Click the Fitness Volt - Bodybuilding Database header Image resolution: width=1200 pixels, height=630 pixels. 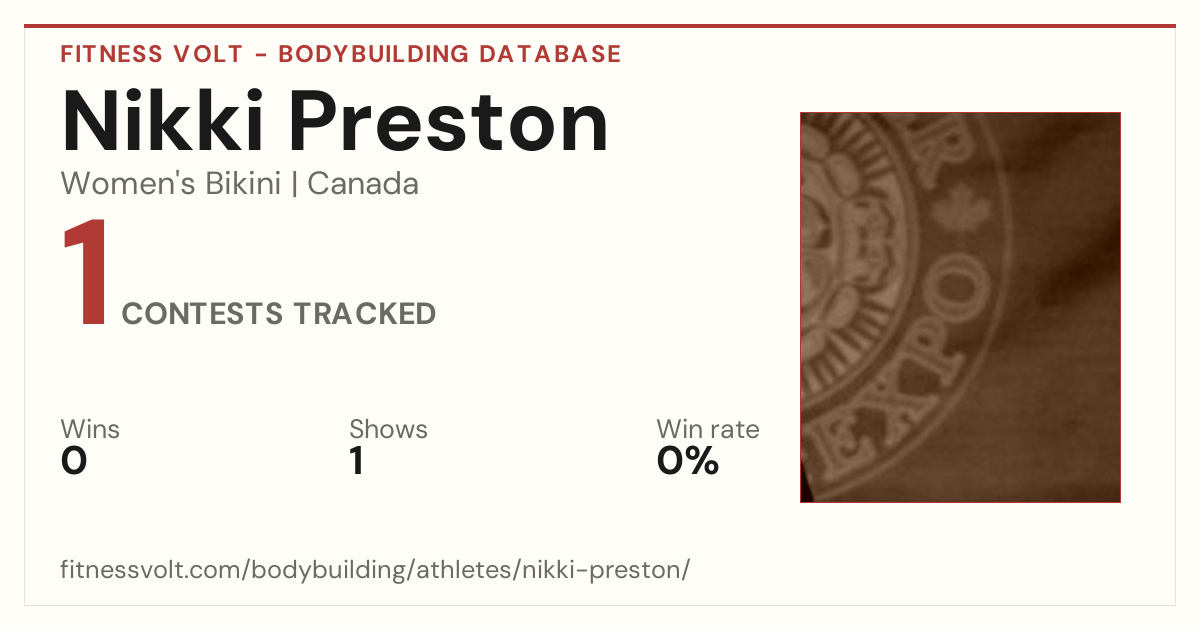[x=341, y=54]
